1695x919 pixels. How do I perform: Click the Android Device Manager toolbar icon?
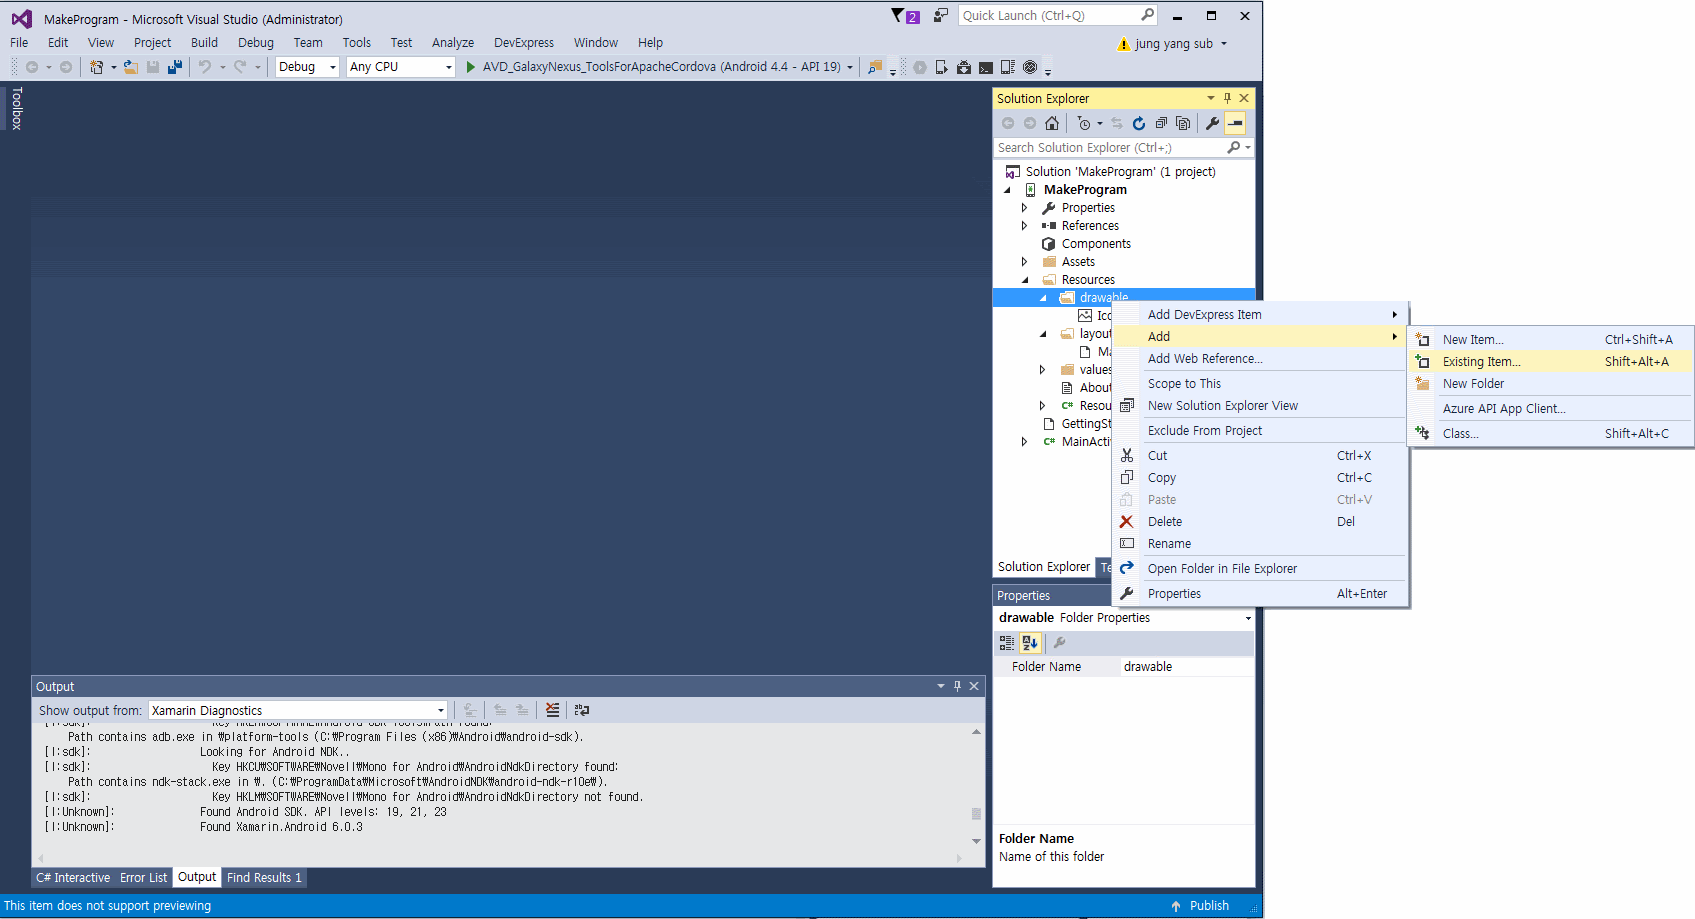(x=941, y=67)
